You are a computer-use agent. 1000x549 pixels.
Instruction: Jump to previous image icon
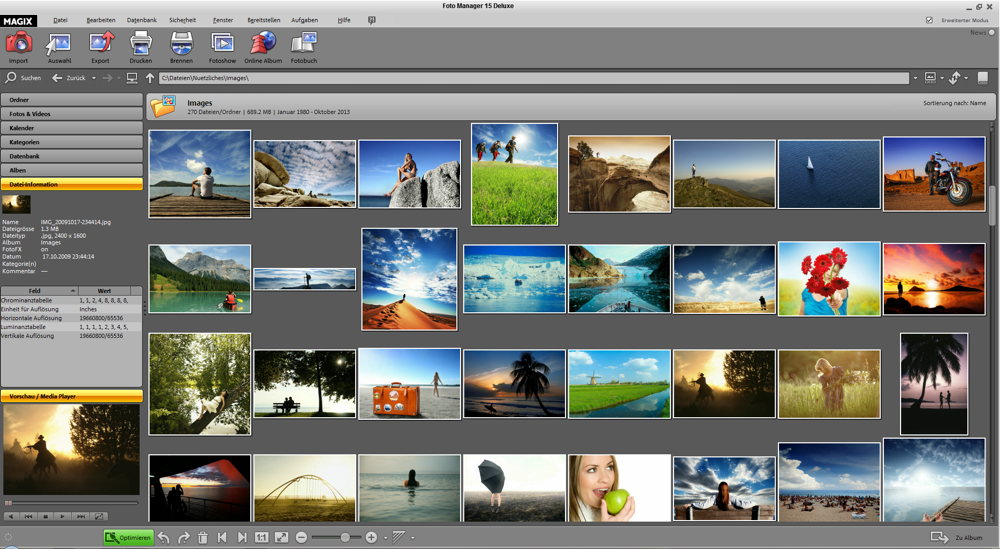222,538
